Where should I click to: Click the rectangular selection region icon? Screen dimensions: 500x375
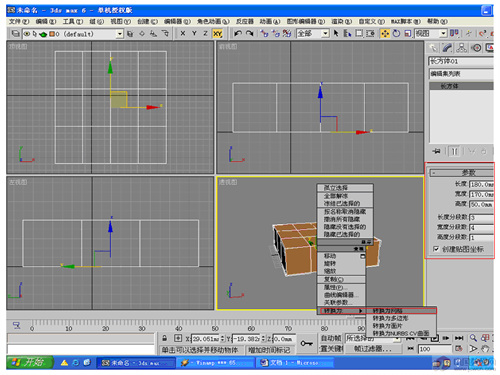point(359,33)
